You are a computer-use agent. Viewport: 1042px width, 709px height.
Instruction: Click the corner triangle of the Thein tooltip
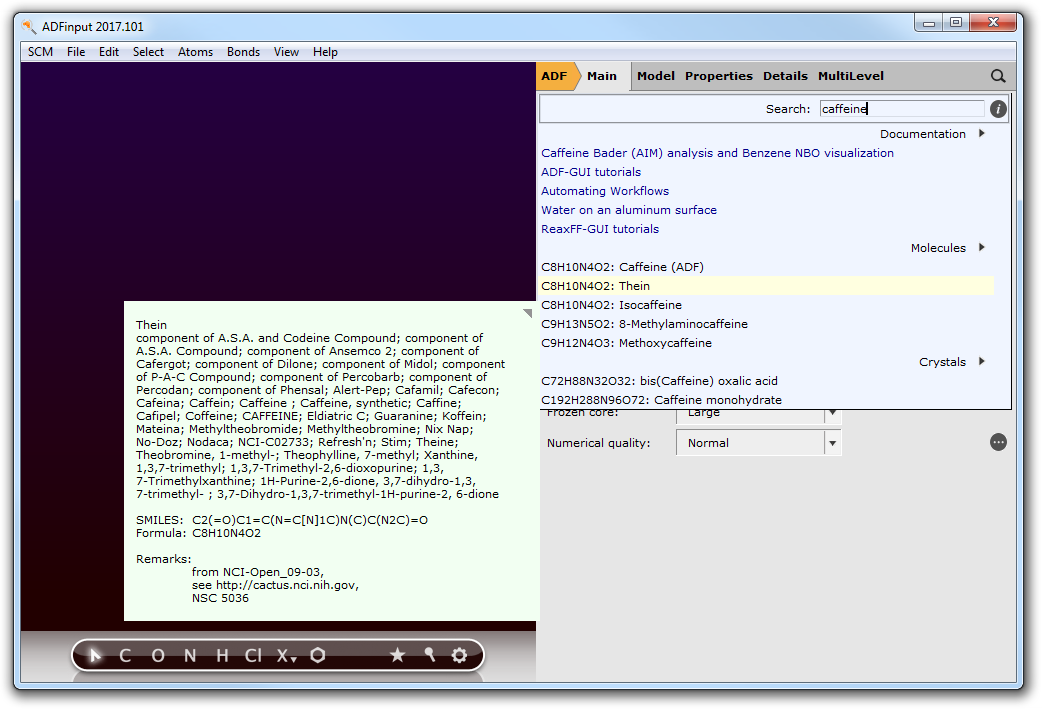[528, 313]
